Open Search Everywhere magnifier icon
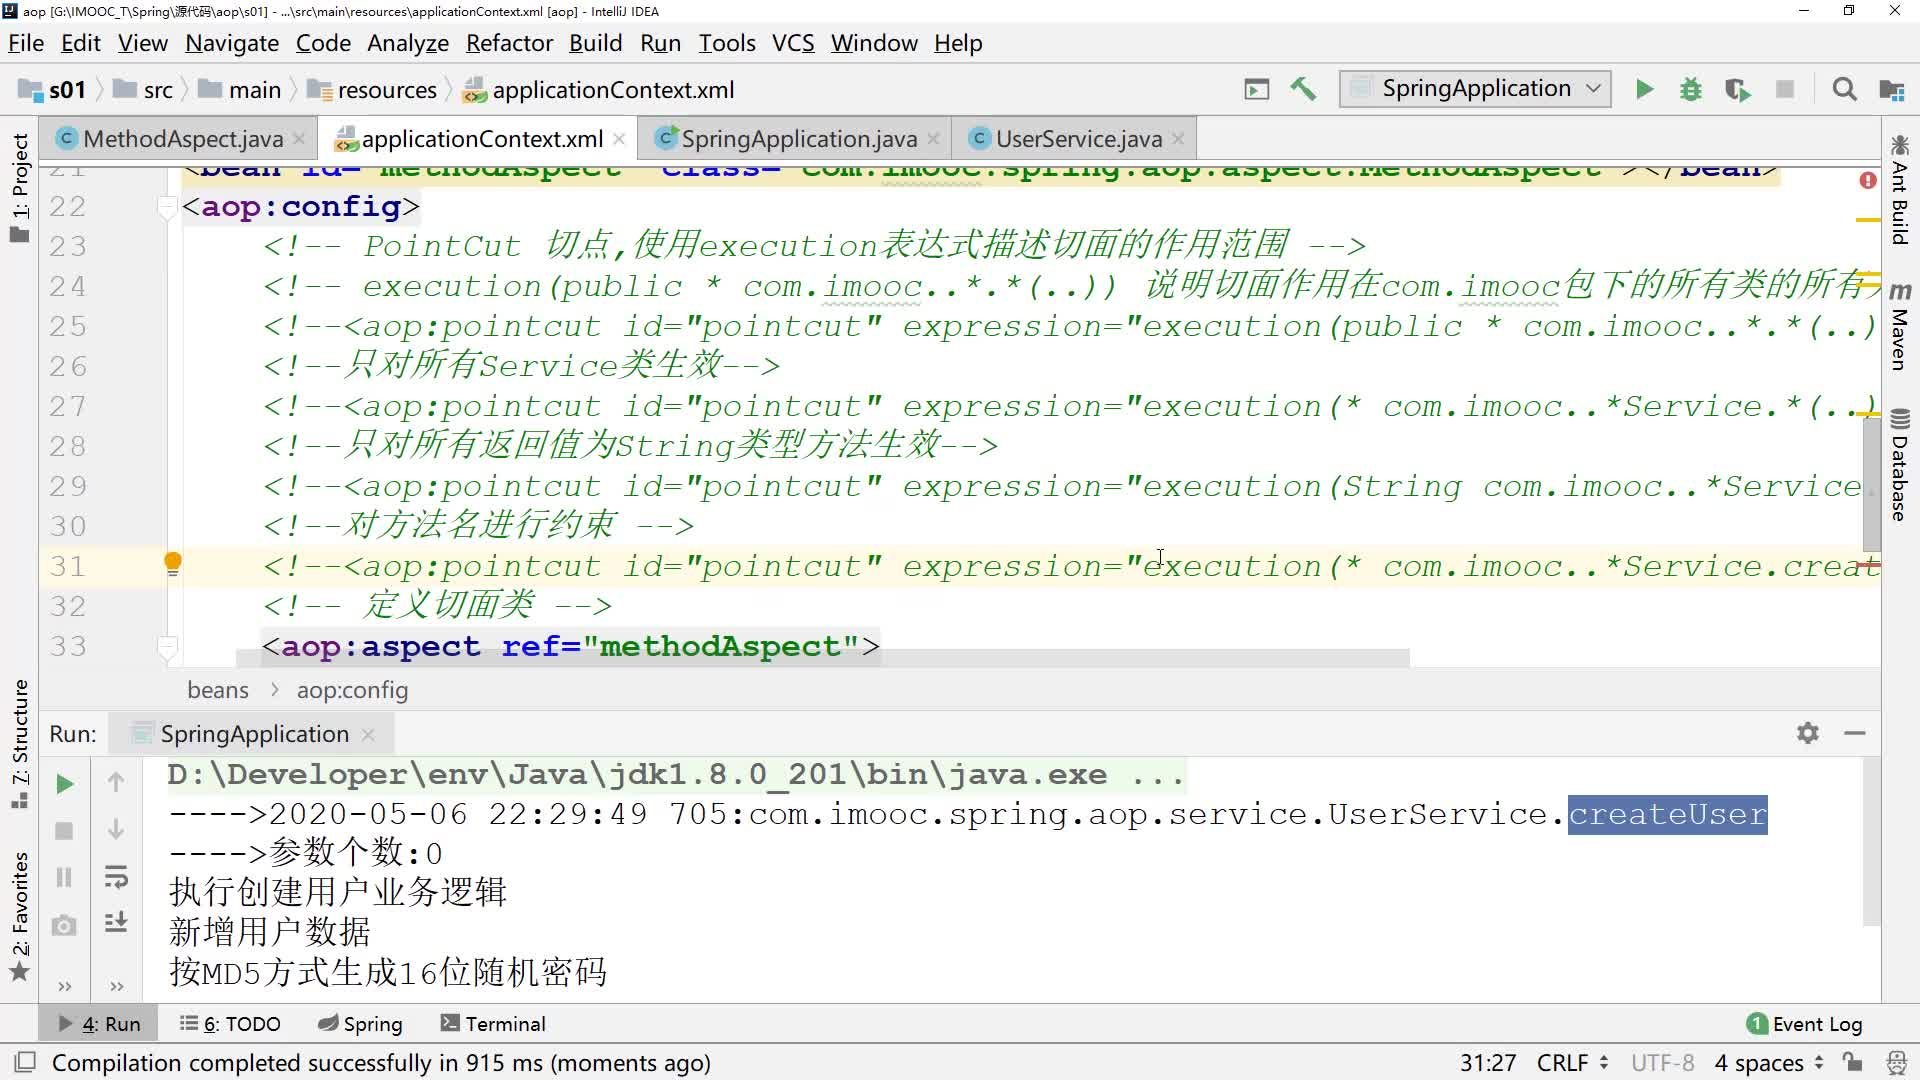Screen dimensions: 1920x1080 tap(1845, 90)
